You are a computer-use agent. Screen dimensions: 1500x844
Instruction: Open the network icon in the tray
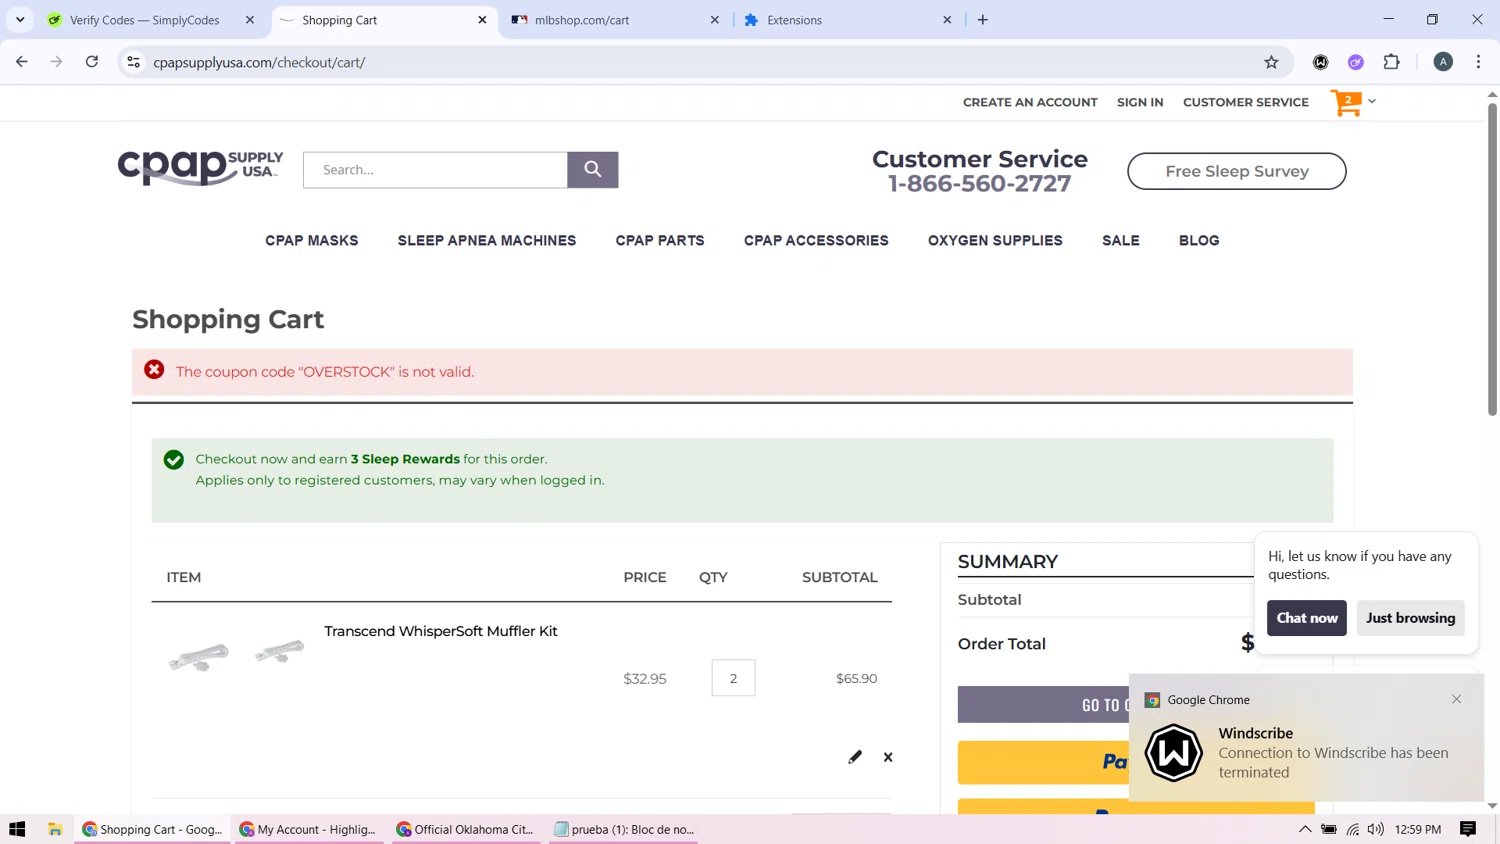1353,829
